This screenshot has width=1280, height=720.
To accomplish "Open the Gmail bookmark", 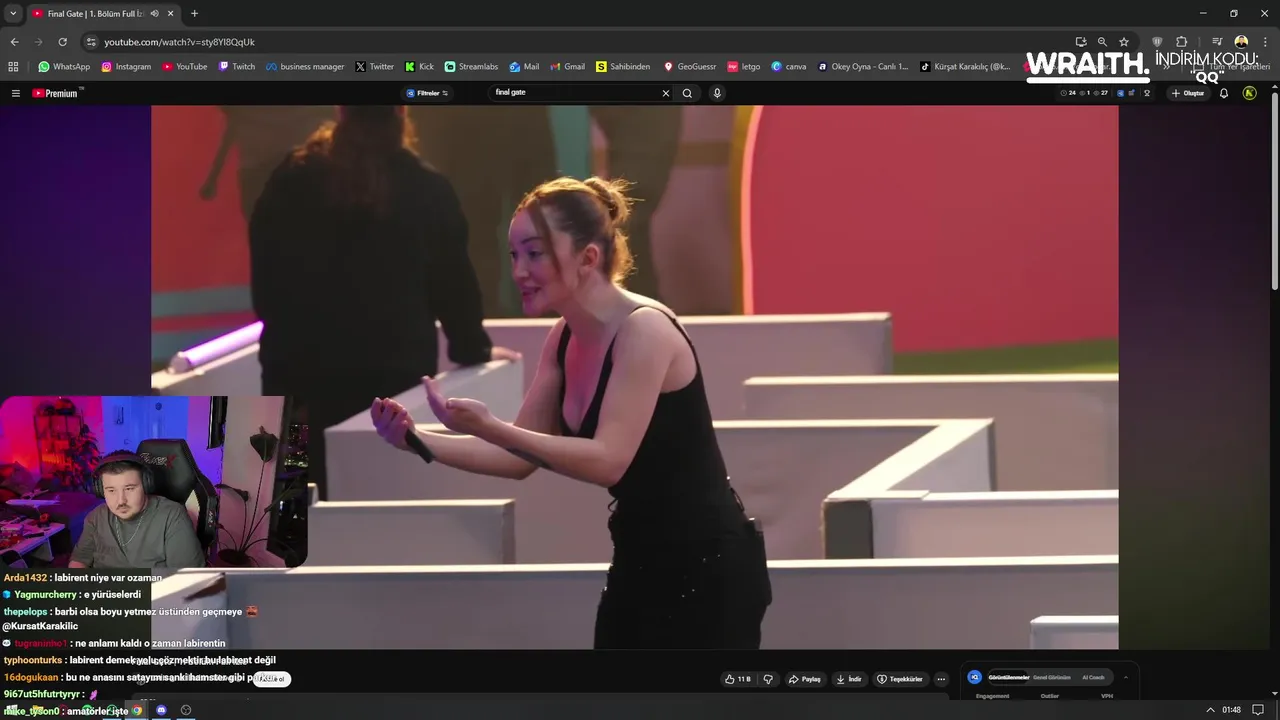I will coord(568,67).
